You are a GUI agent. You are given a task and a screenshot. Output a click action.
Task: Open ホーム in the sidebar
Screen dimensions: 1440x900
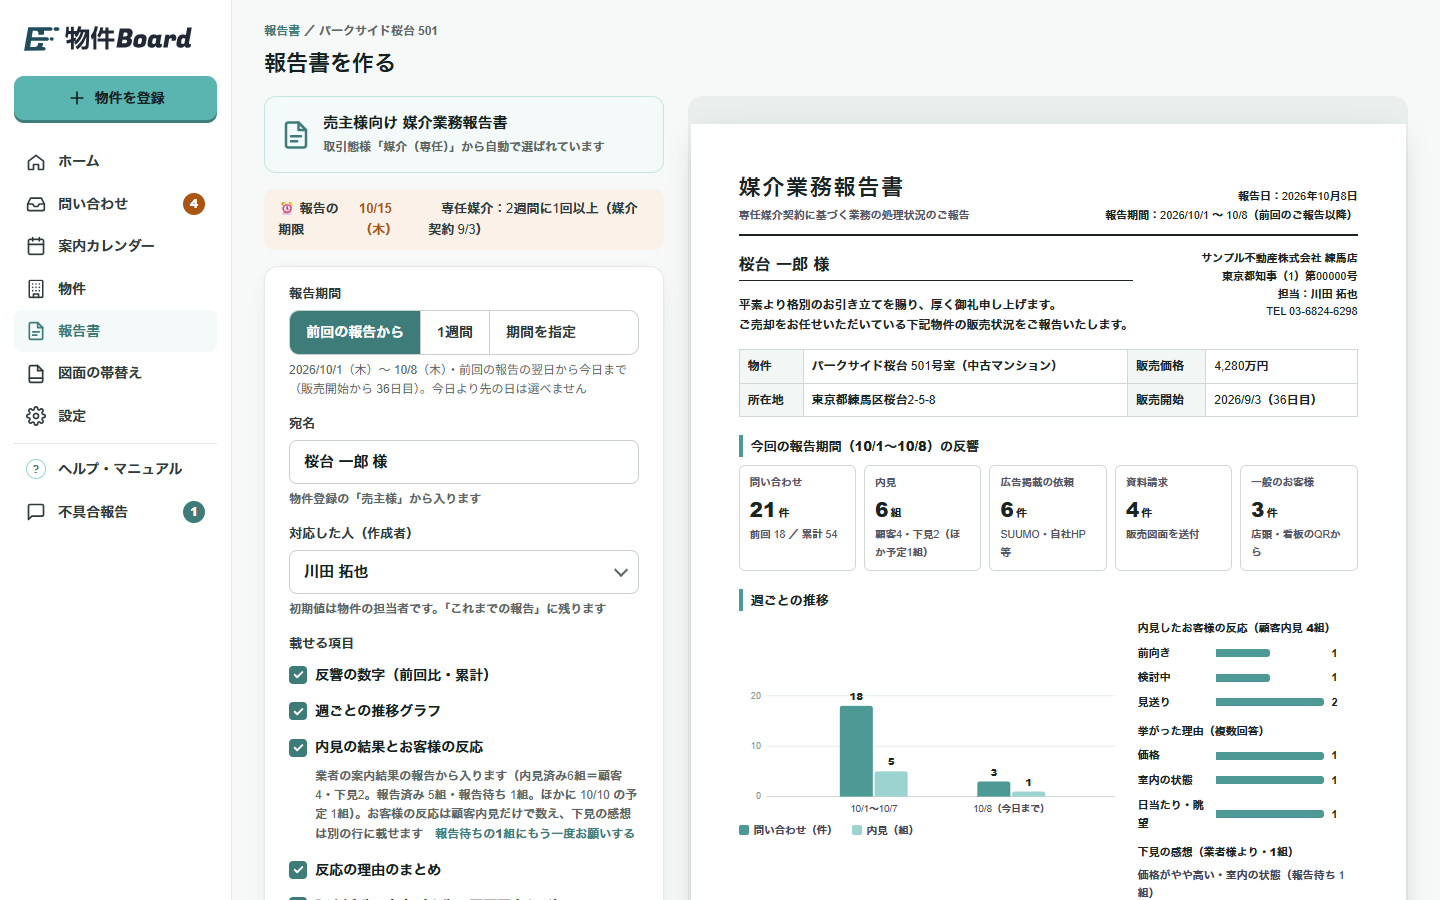[x=115, y=162]
